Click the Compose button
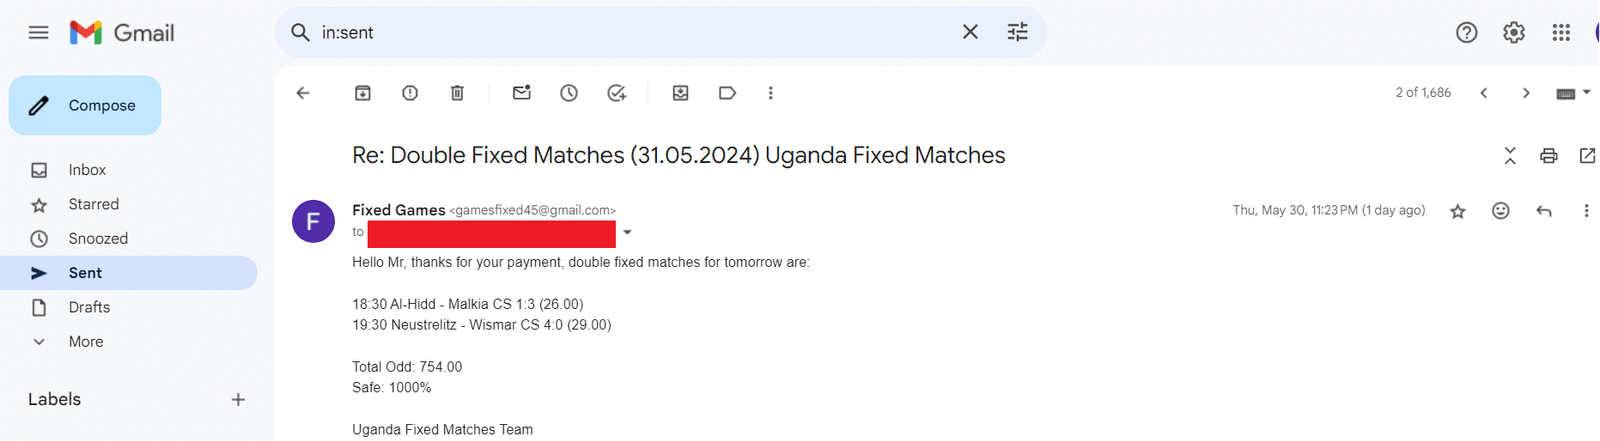The height and width of the screenshot is (441, 1600). click(x=85, y=105)
